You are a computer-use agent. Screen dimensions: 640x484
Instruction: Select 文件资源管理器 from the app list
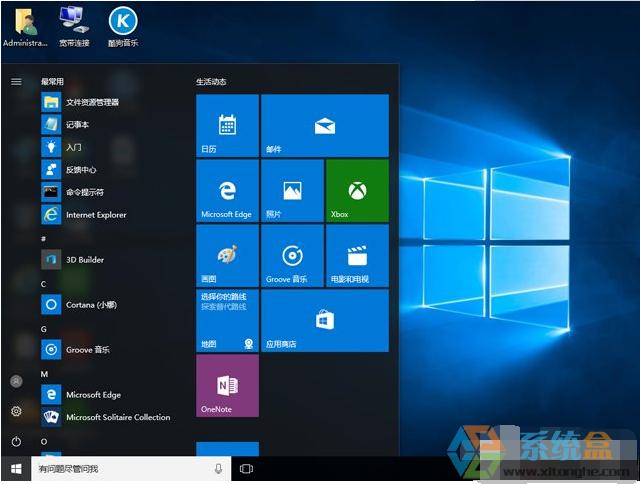[92, 102]
